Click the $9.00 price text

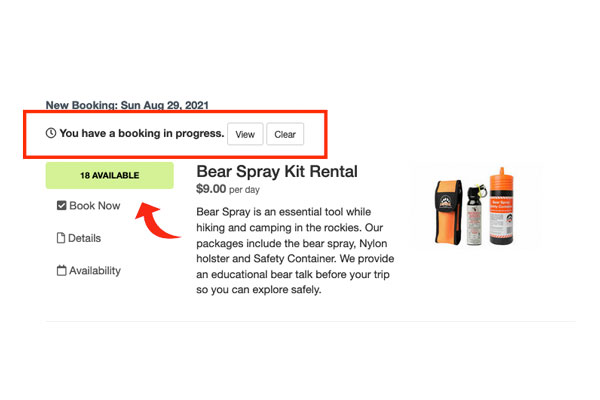coord(211,188)
